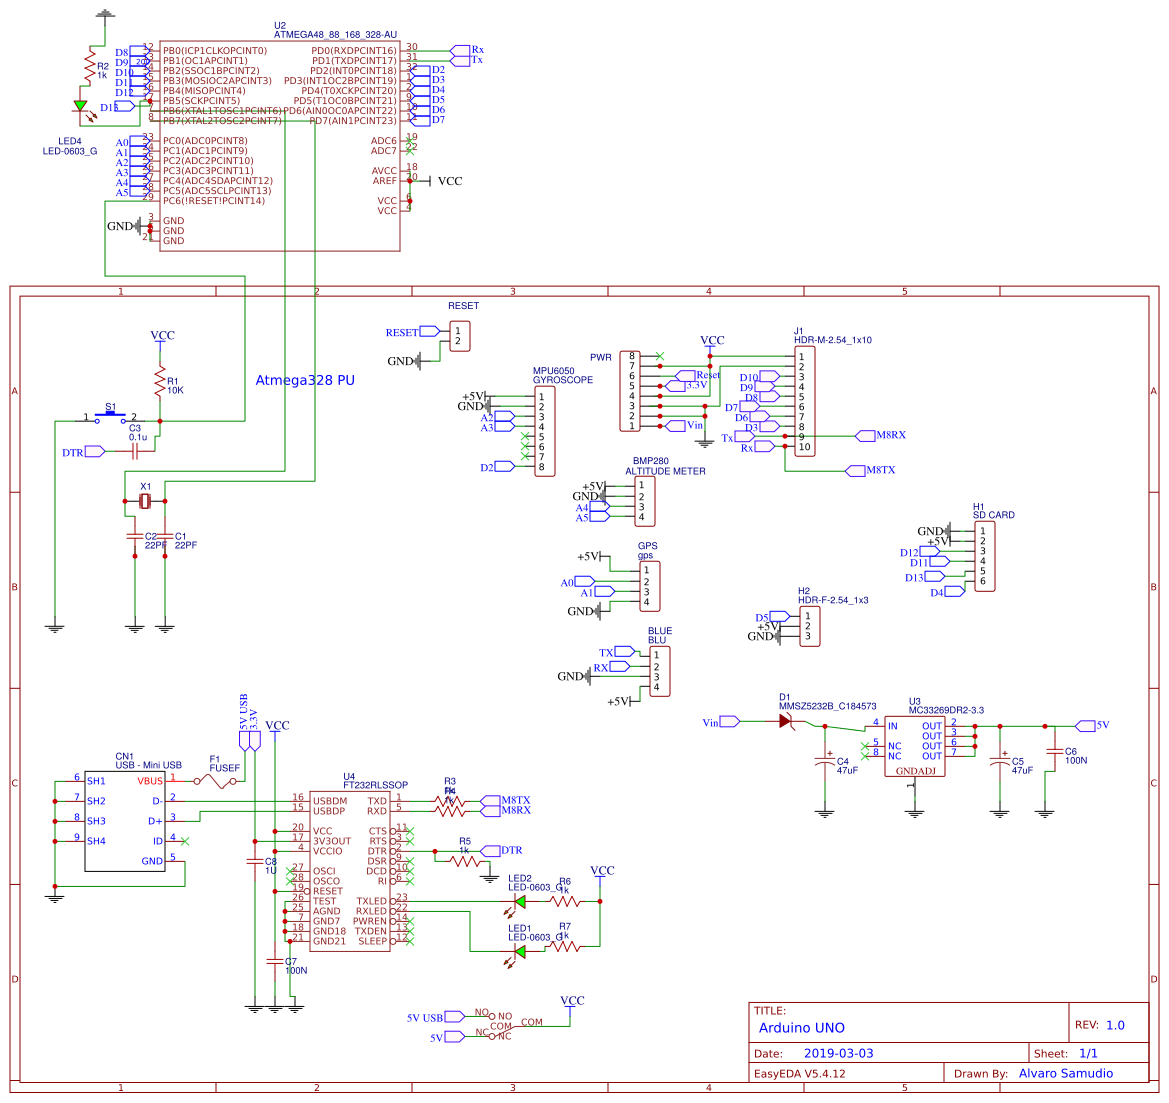The width and height of the screenshot is (1169, 1103).
Task: Select the REV '1.0' value
Action: point(1115,1025)
